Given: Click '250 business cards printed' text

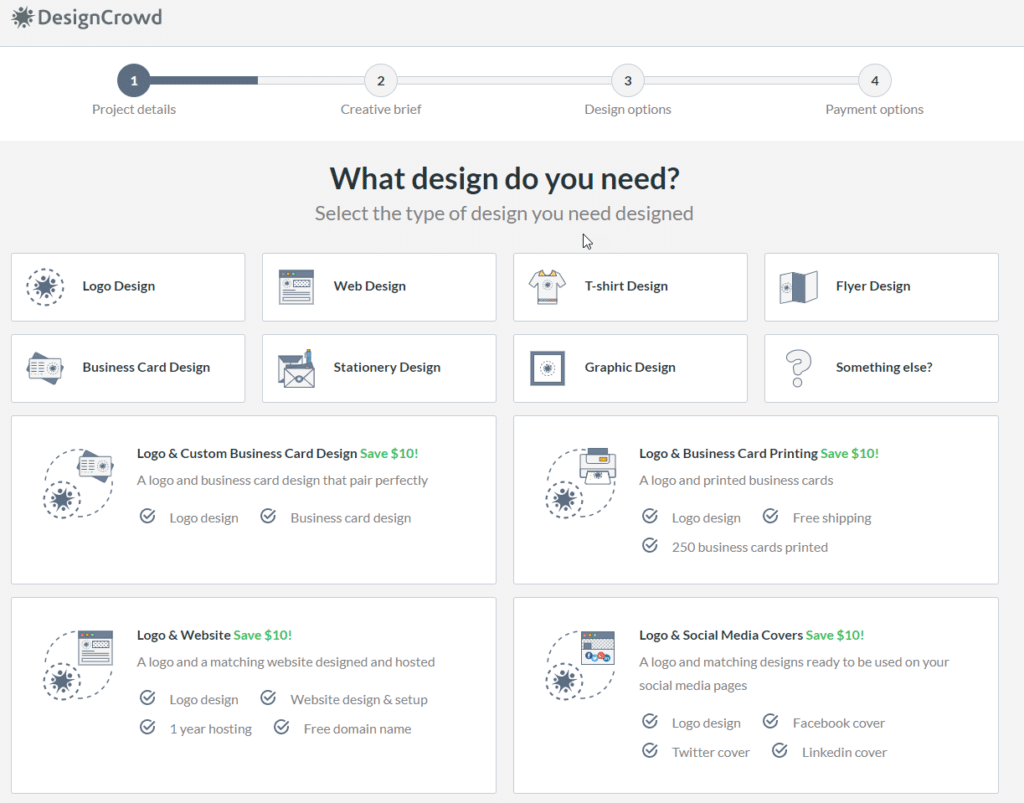Looking at the screenshot, I should (x=750, y=547).
